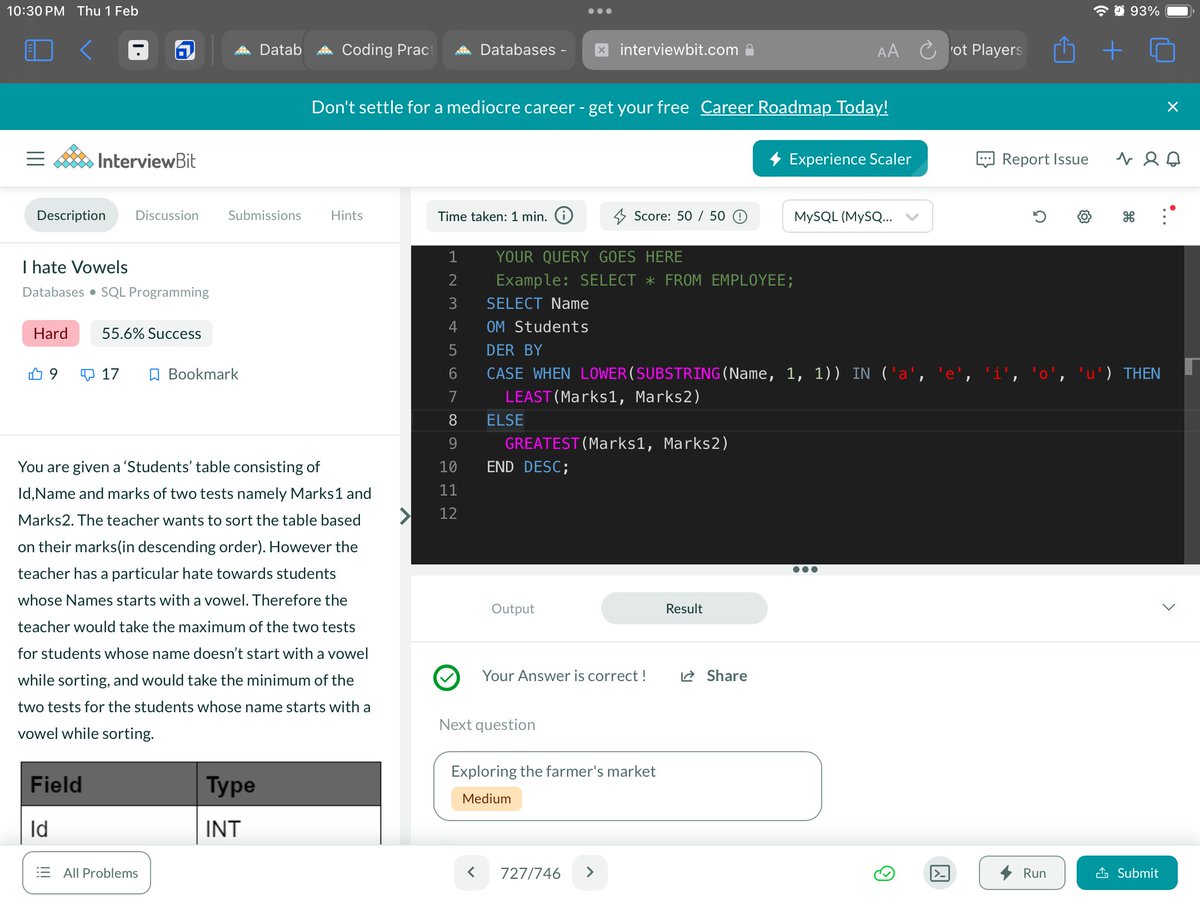Add new Safari tab with plus
This screenshot has width=1200, height=900.
1114,50
